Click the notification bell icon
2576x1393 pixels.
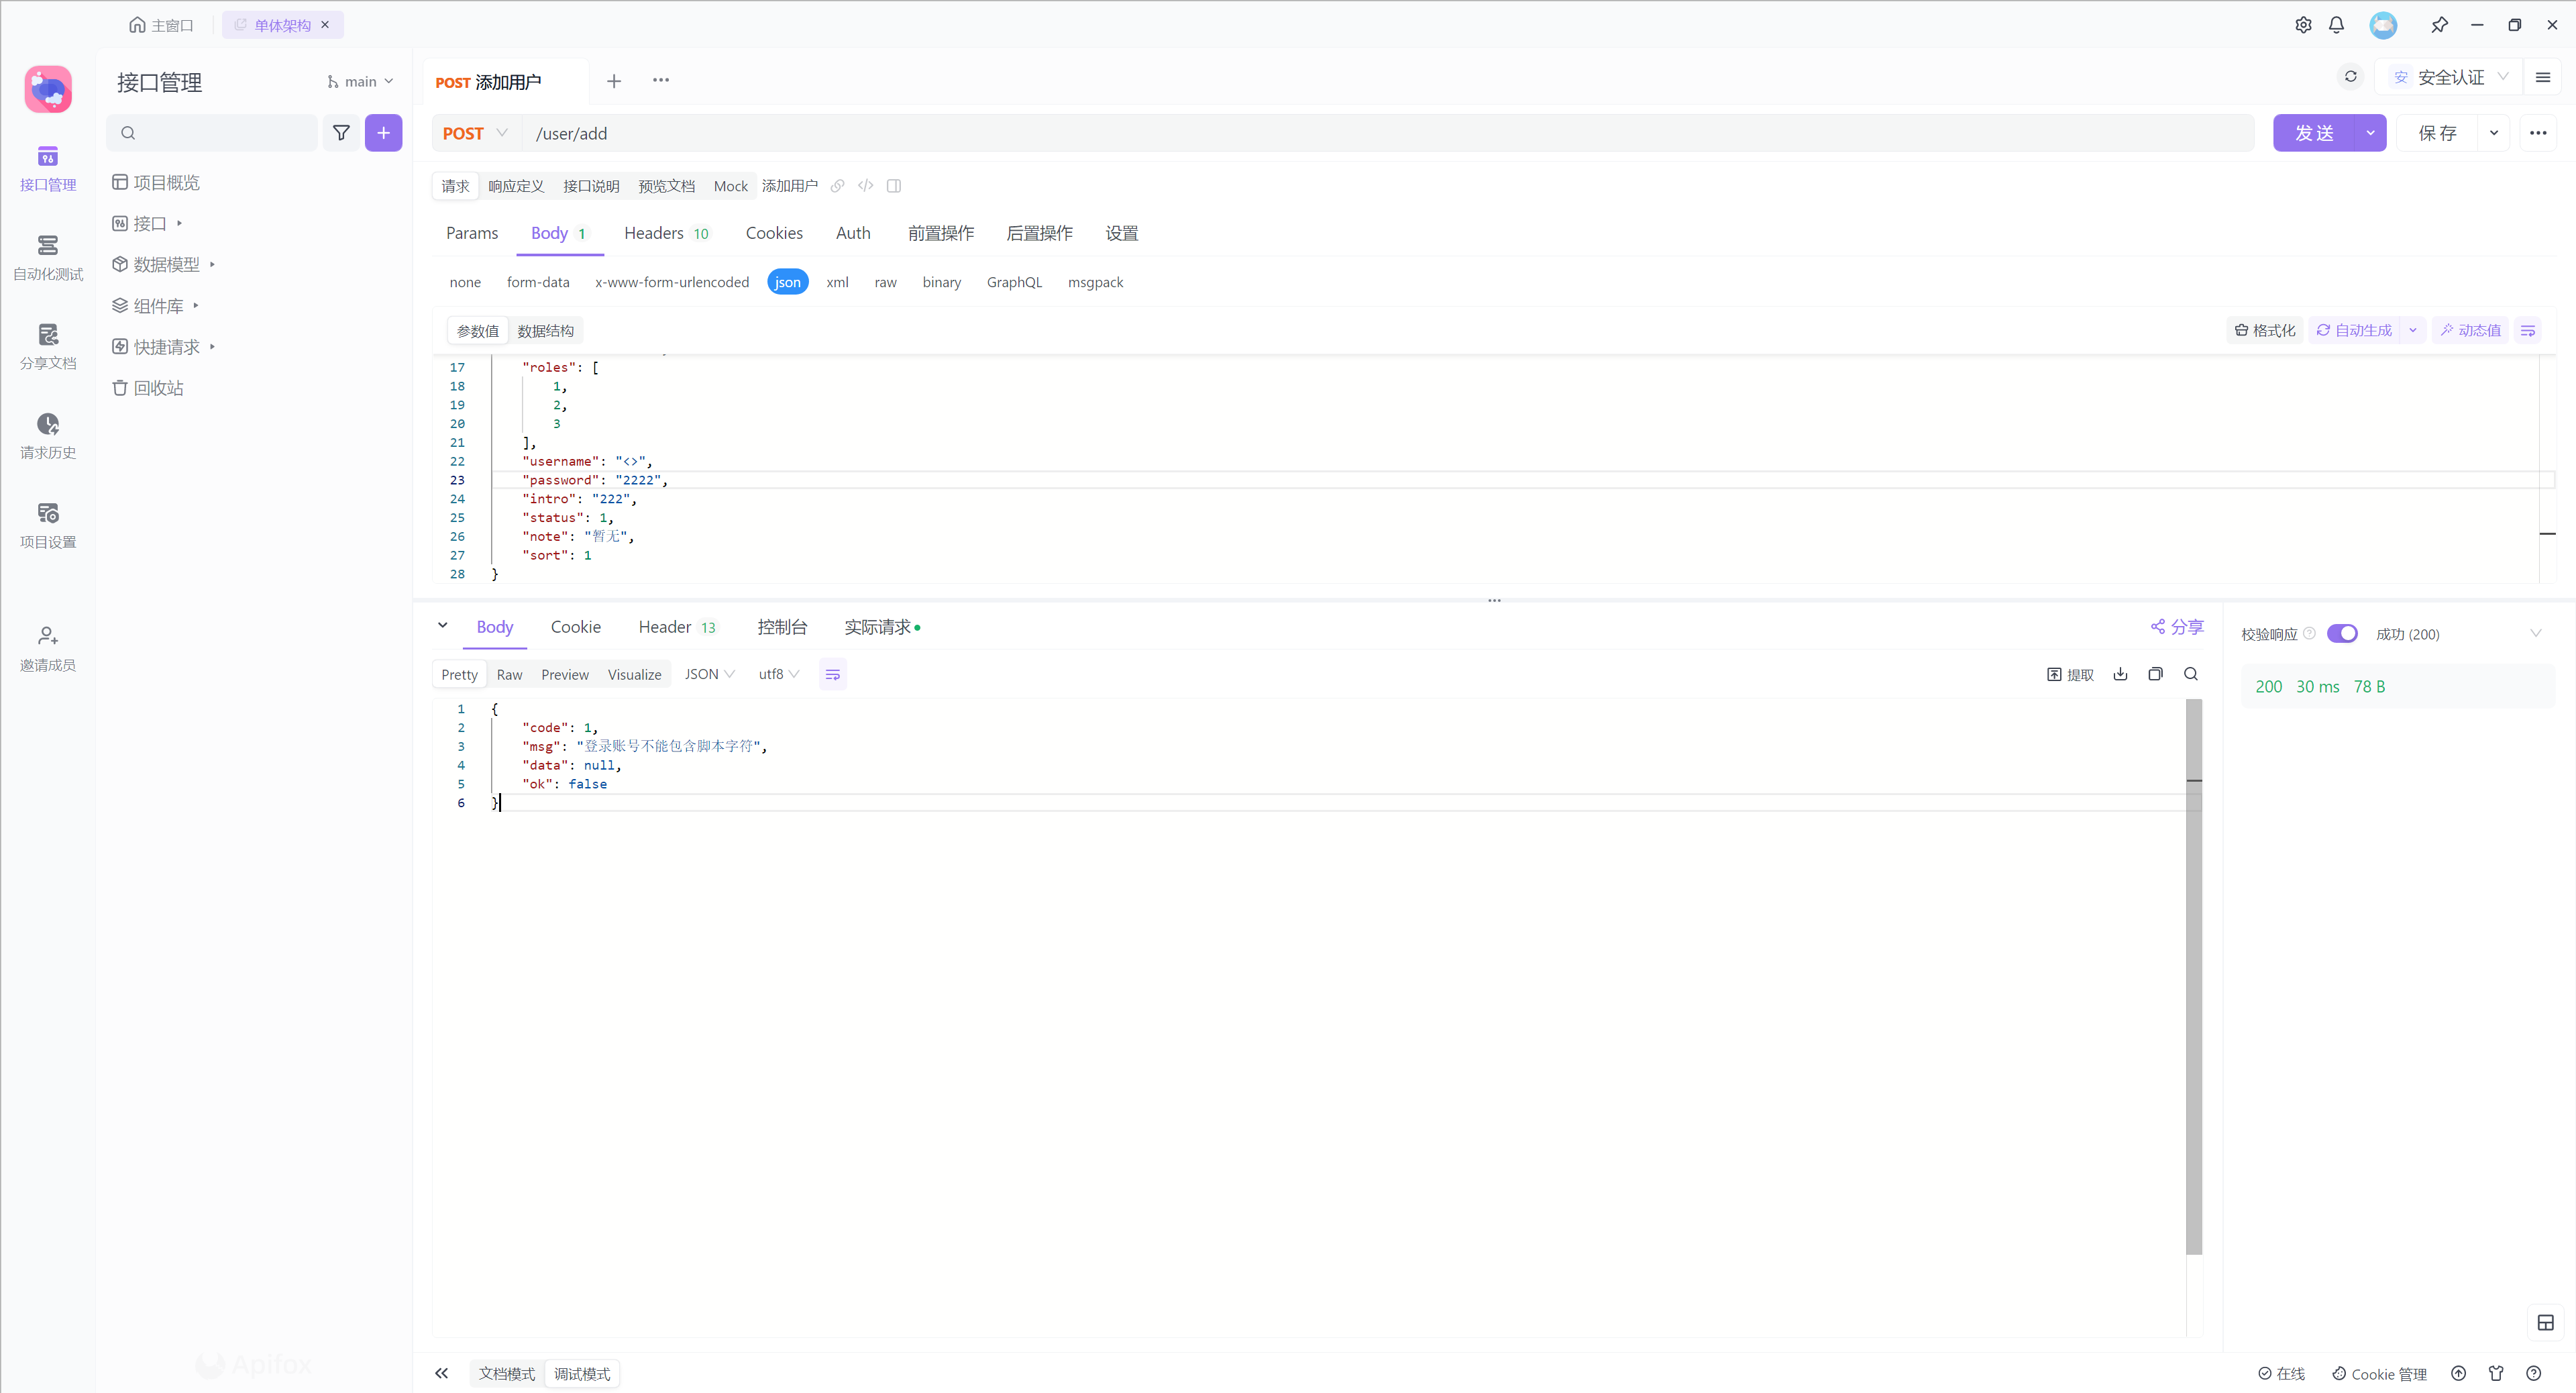(2336, 25)
